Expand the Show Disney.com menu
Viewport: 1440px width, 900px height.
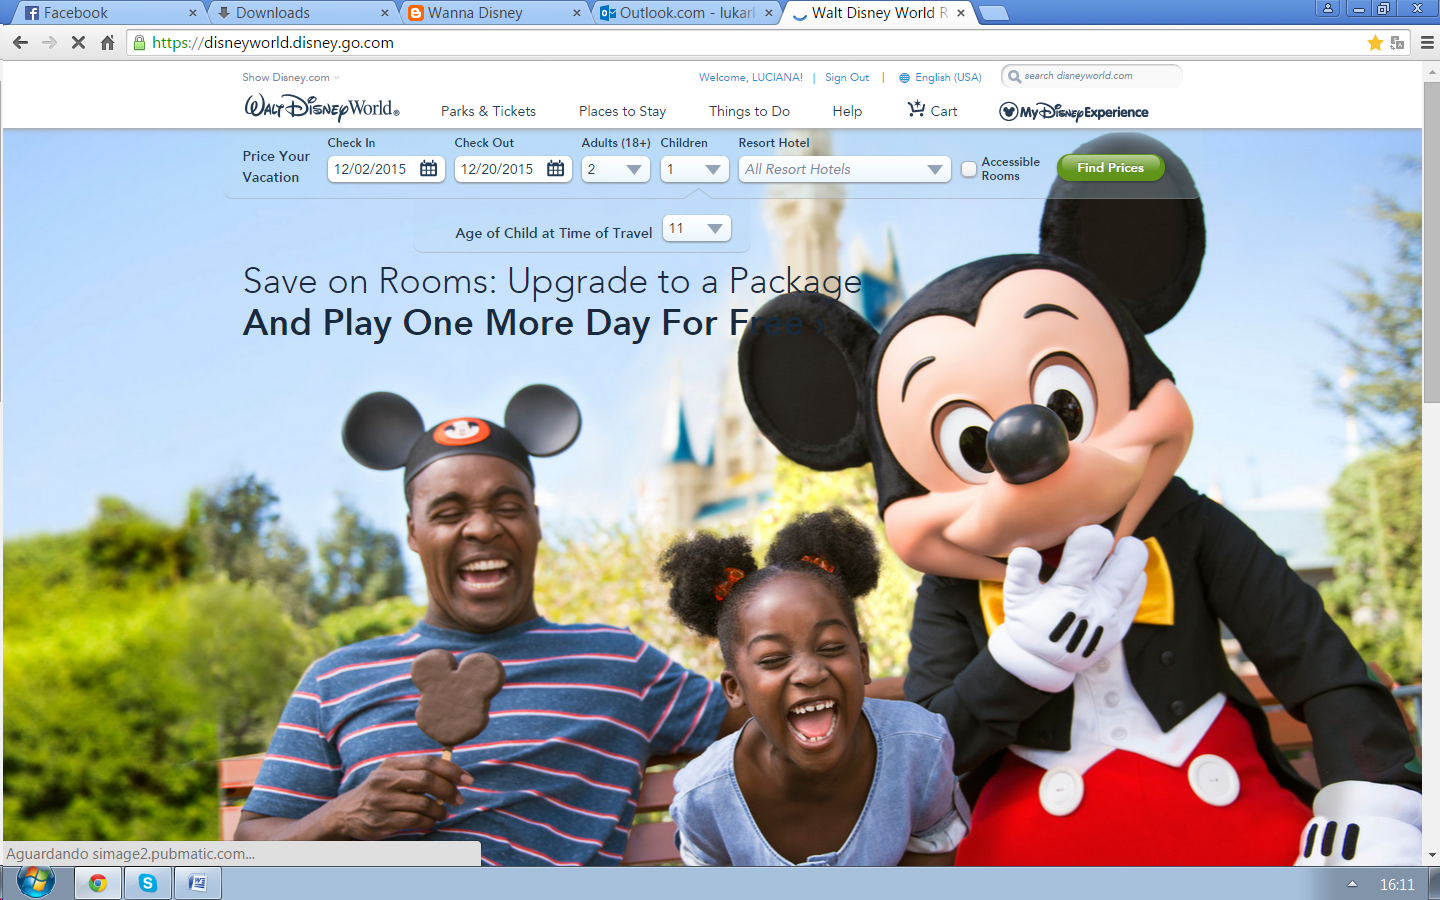click(291, 77)
